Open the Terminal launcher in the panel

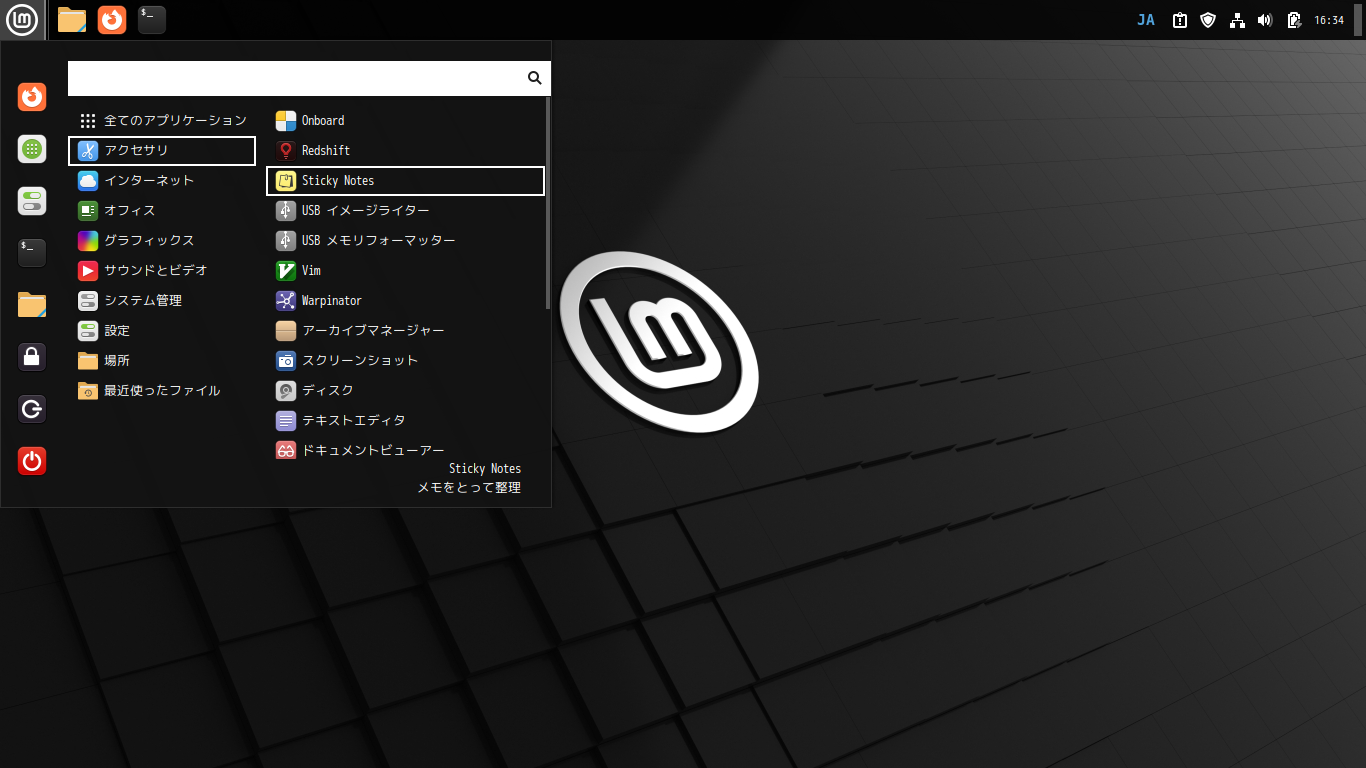click(152, 20)
